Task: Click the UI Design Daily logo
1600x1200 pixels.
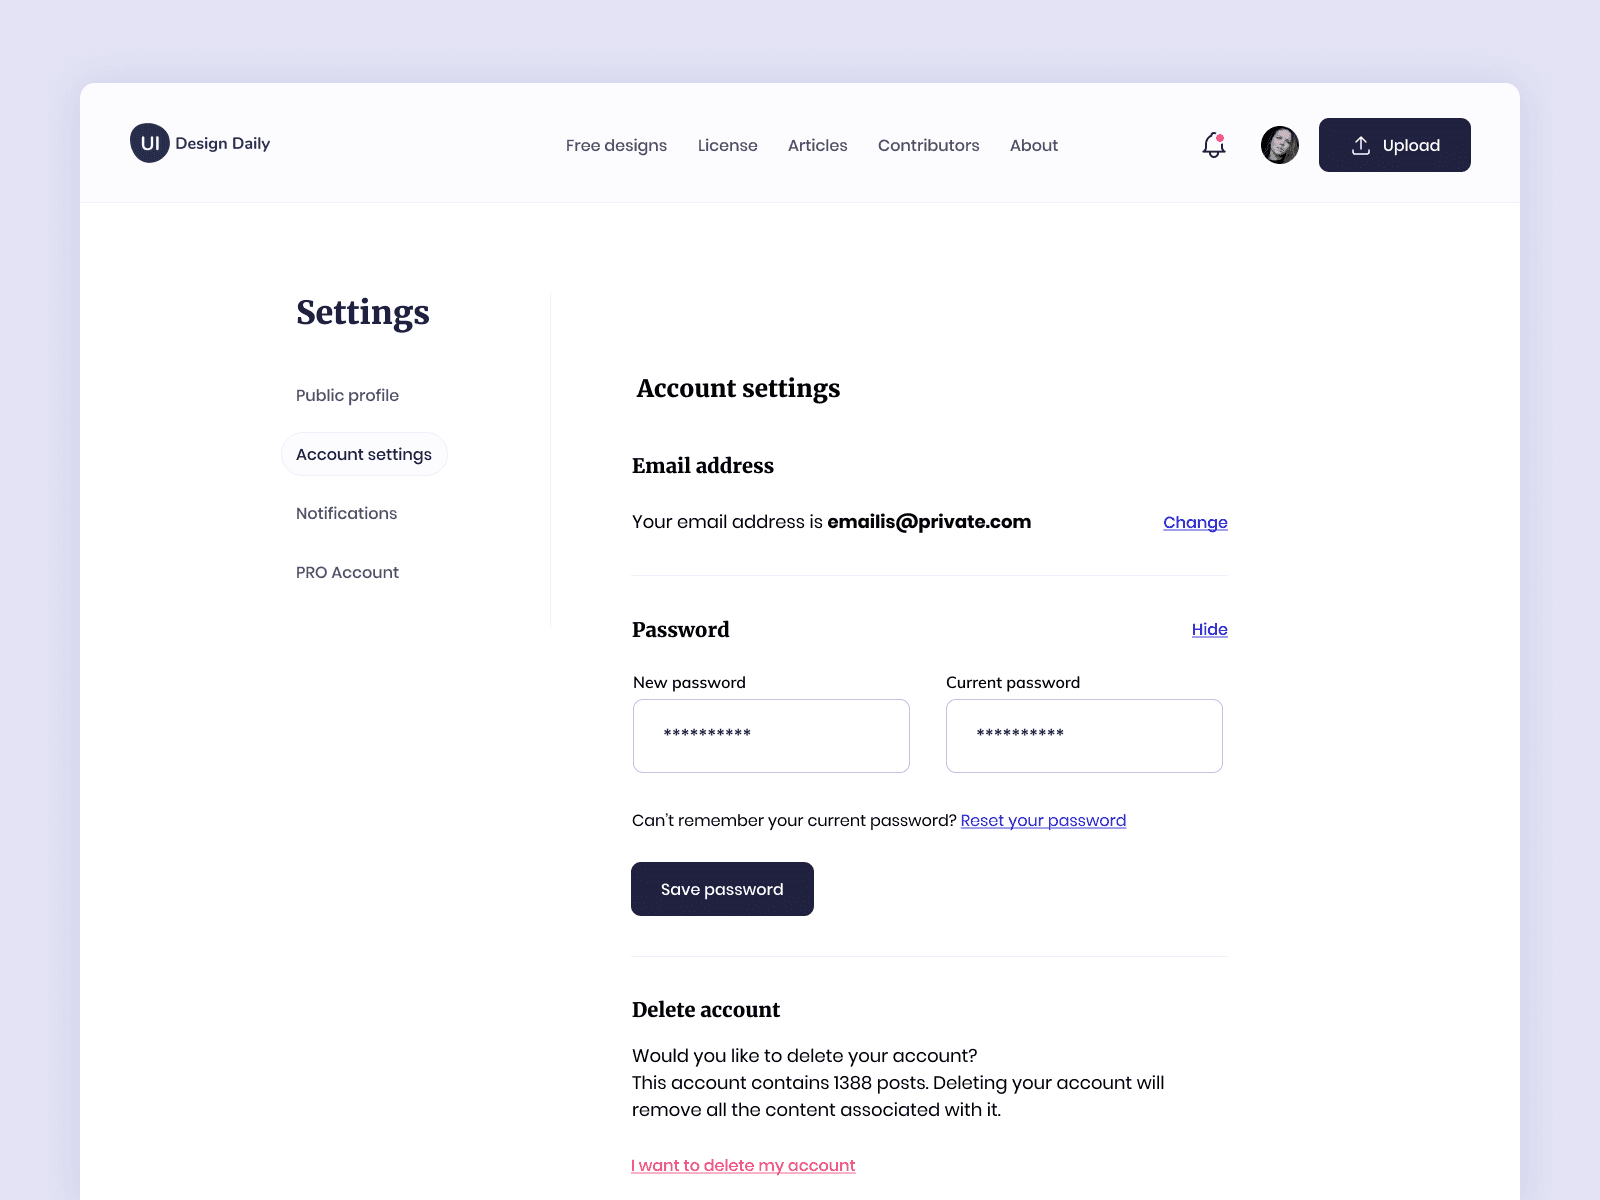Action: pyautogui.click(x=199, y=143)
